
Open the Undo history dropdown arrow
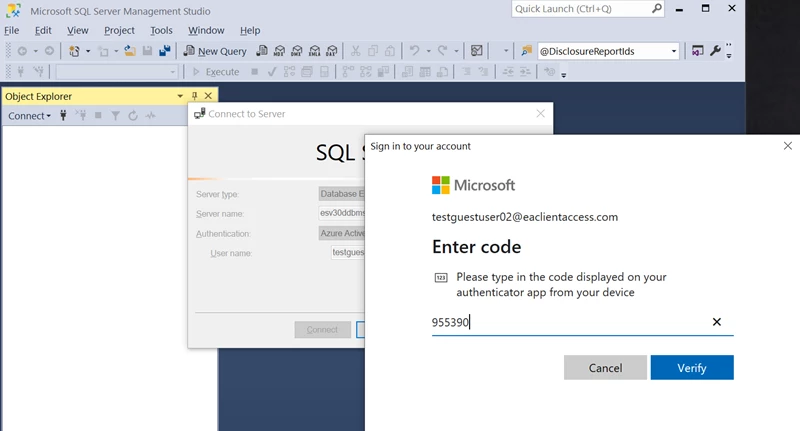click(x=428, y=51)
